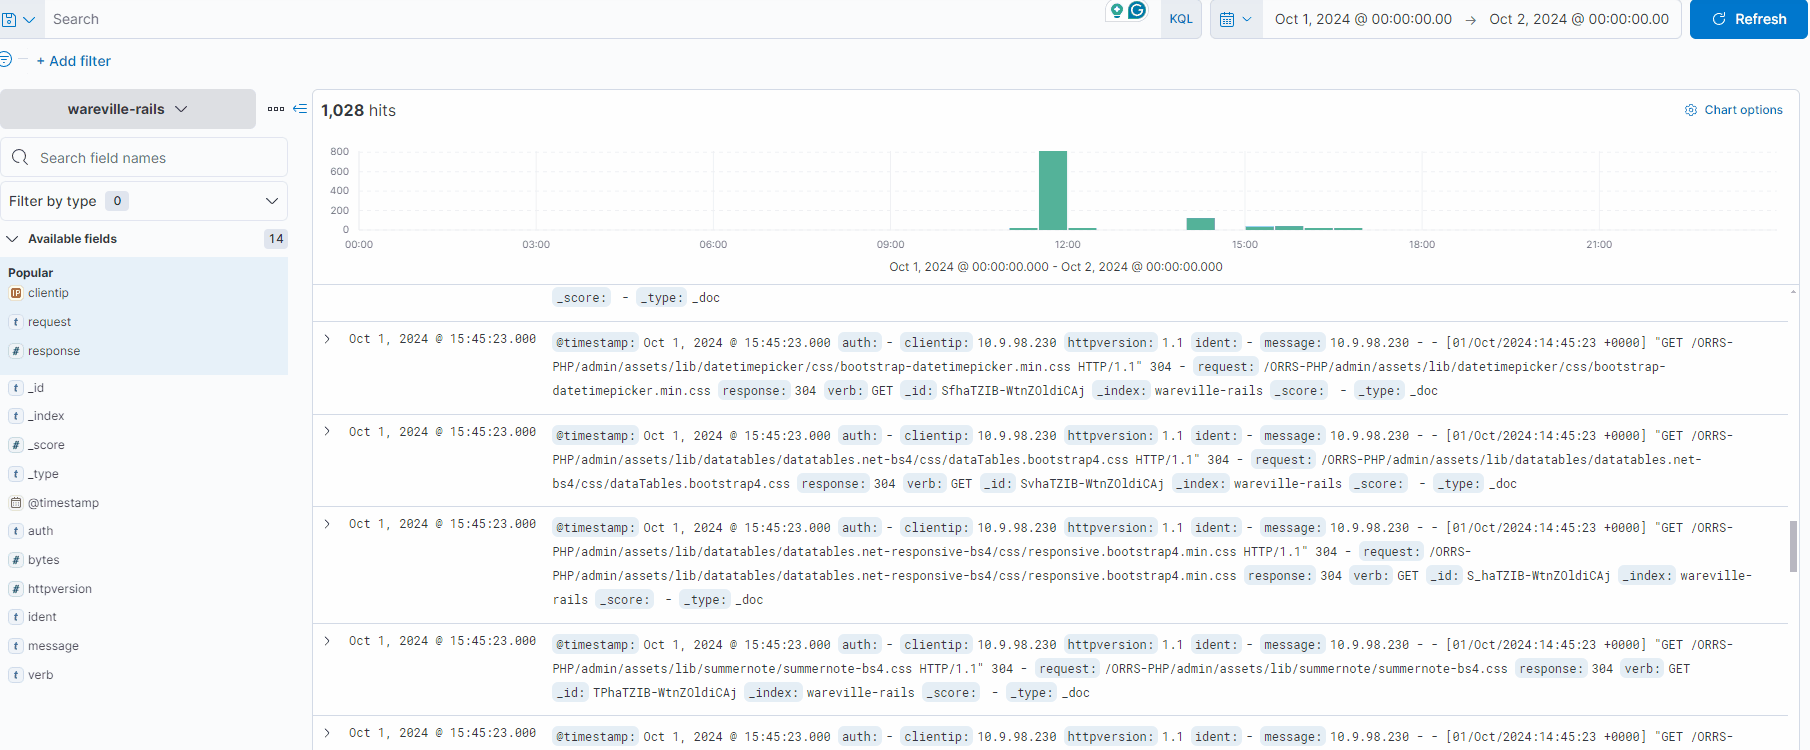Open the saved query menu icon

coord(17,19)
